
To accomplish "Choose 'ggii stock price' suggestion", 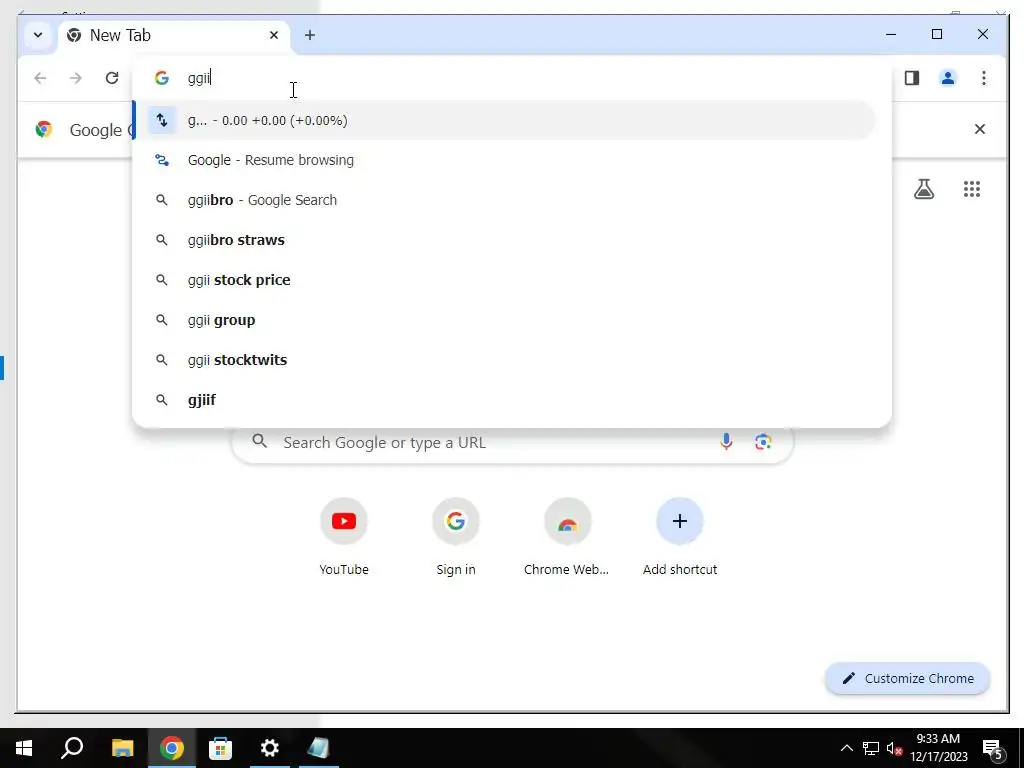I will coord(504,280).
